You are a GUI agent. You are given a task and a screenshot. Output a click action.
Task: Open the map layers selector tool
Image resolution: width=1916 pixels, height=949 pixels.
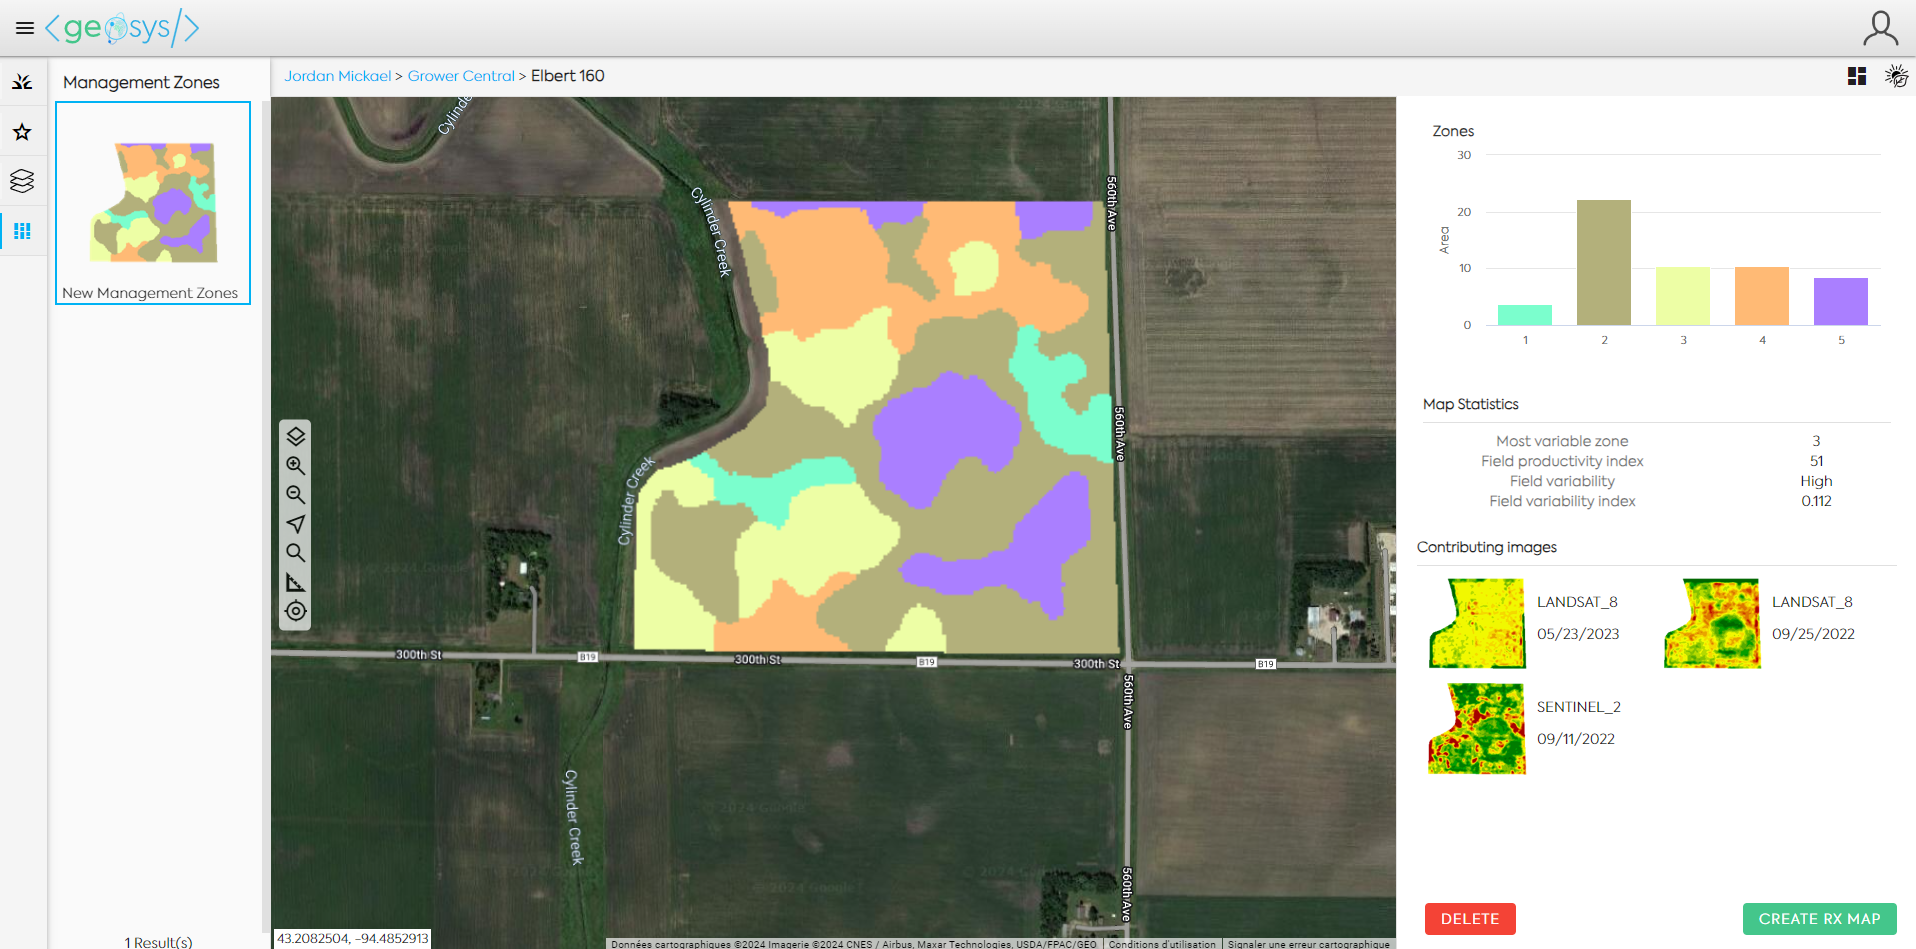coord(296,436)
